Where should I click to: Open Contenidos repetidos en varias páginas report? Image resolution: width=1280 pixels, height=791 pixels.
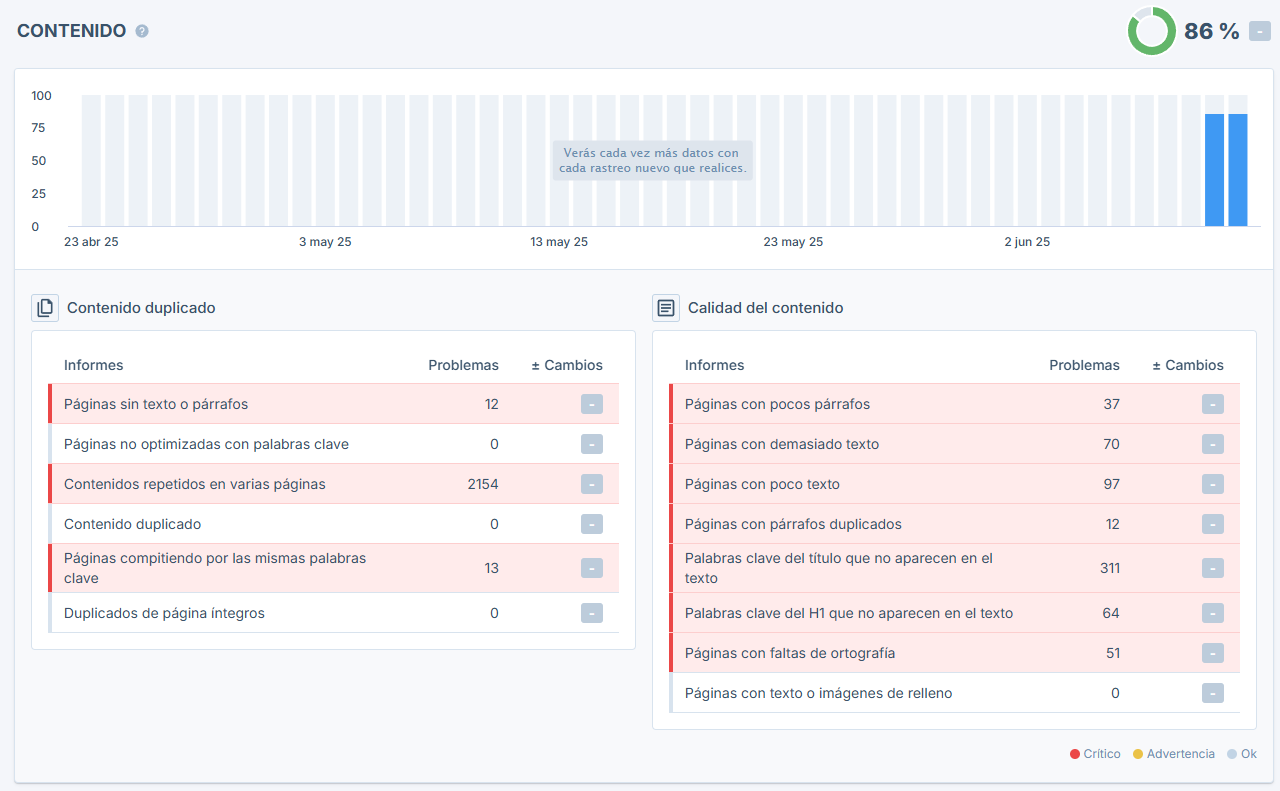(333, 484)
